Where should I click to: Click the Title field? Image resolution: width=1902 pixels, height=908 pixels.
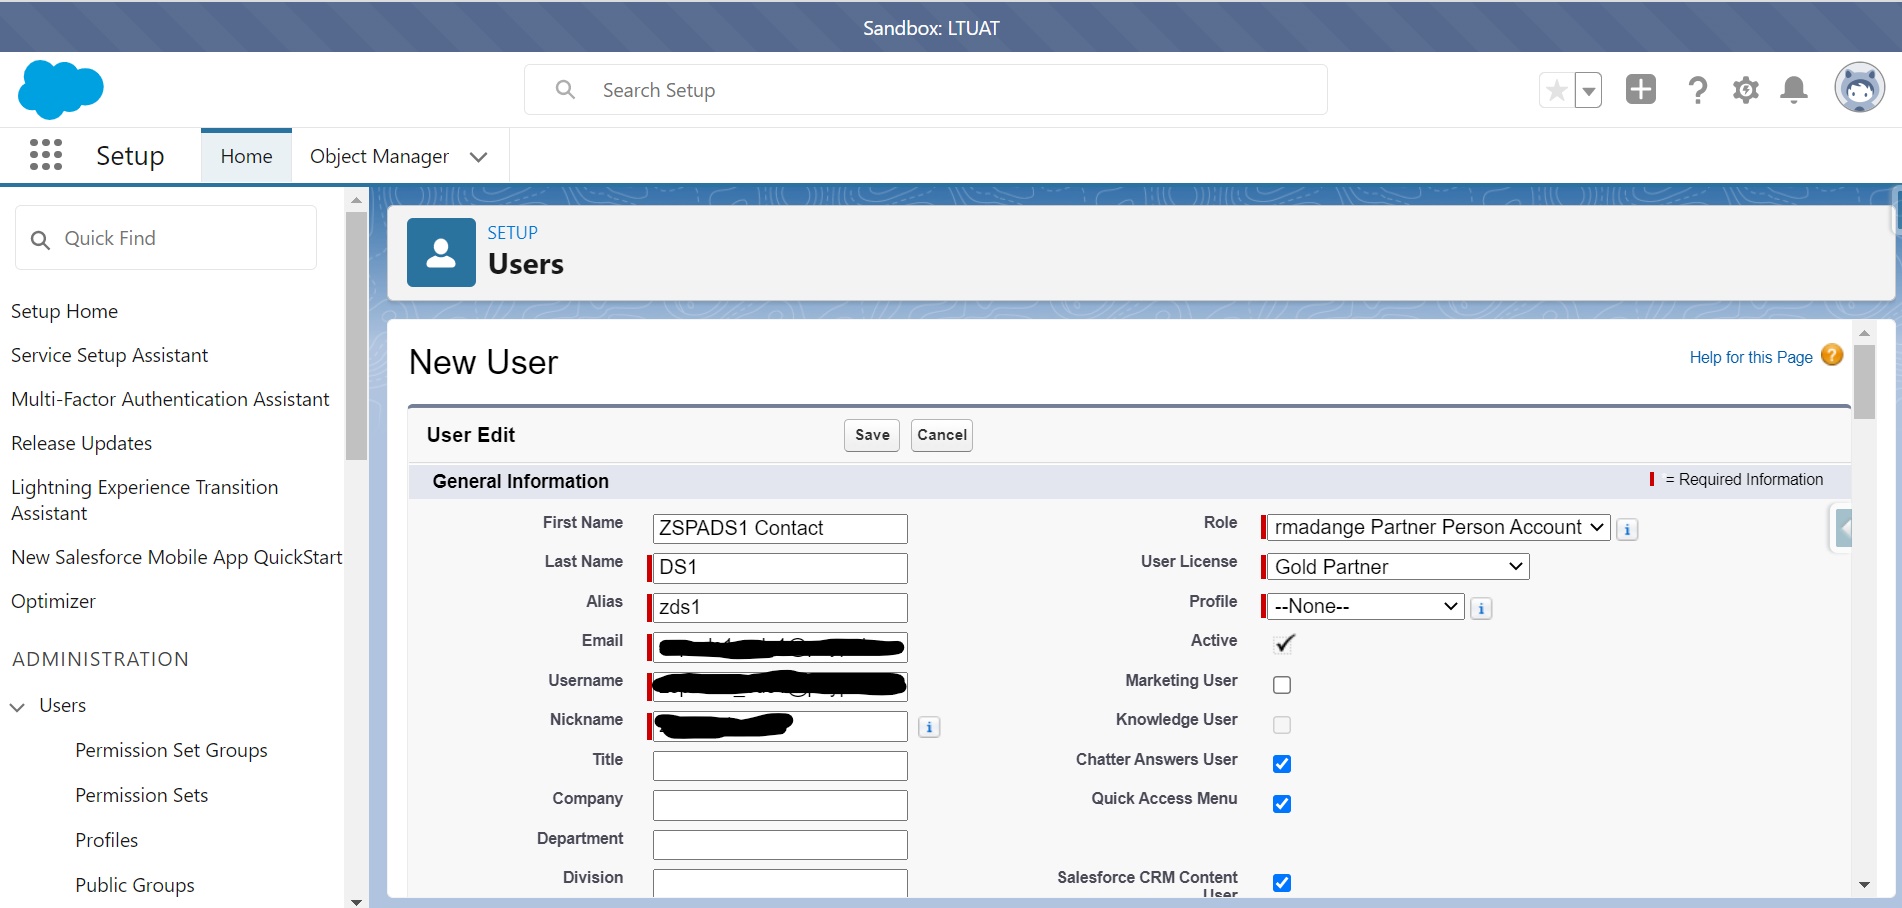780,765
